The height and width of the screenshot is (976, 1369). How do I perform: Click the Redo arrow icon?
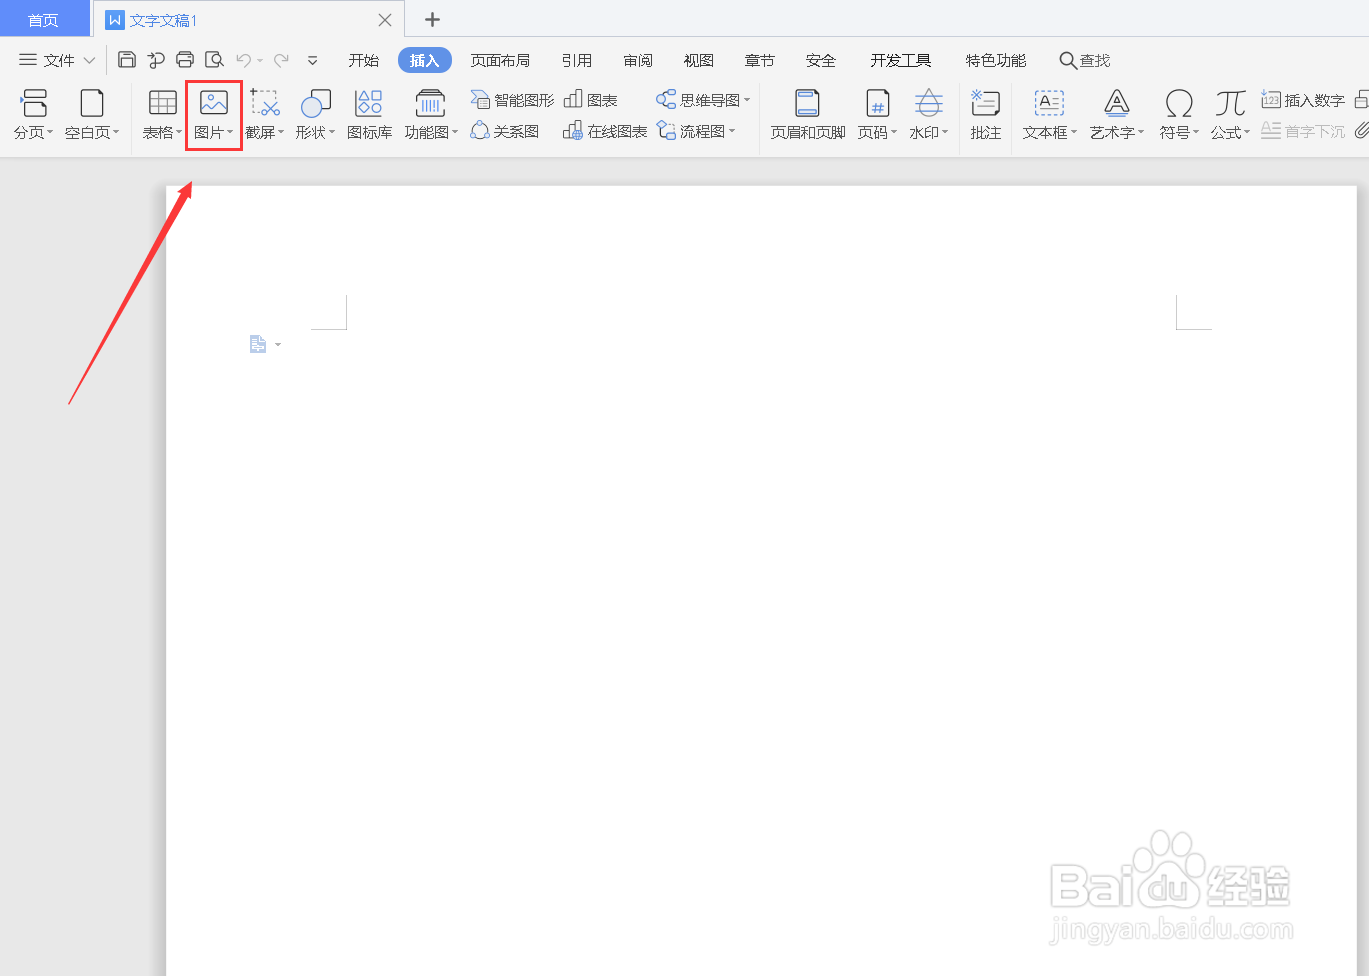tap(281, 60)
